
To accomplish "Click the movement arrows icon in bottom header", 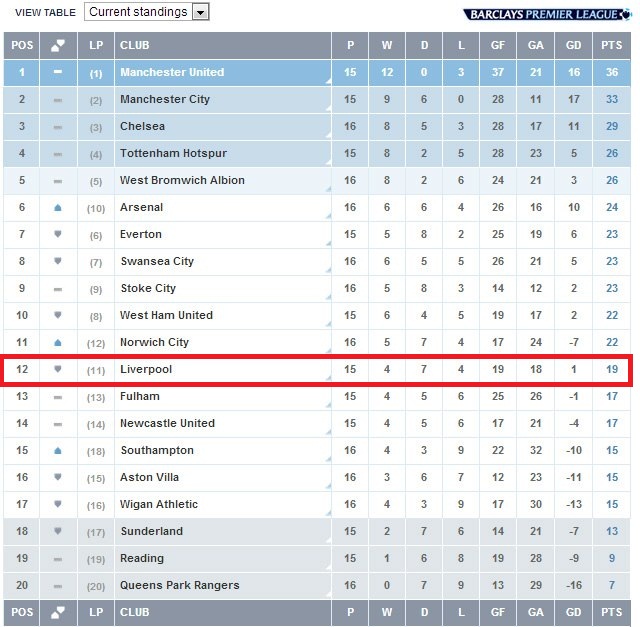I will (x=58, y=612).
